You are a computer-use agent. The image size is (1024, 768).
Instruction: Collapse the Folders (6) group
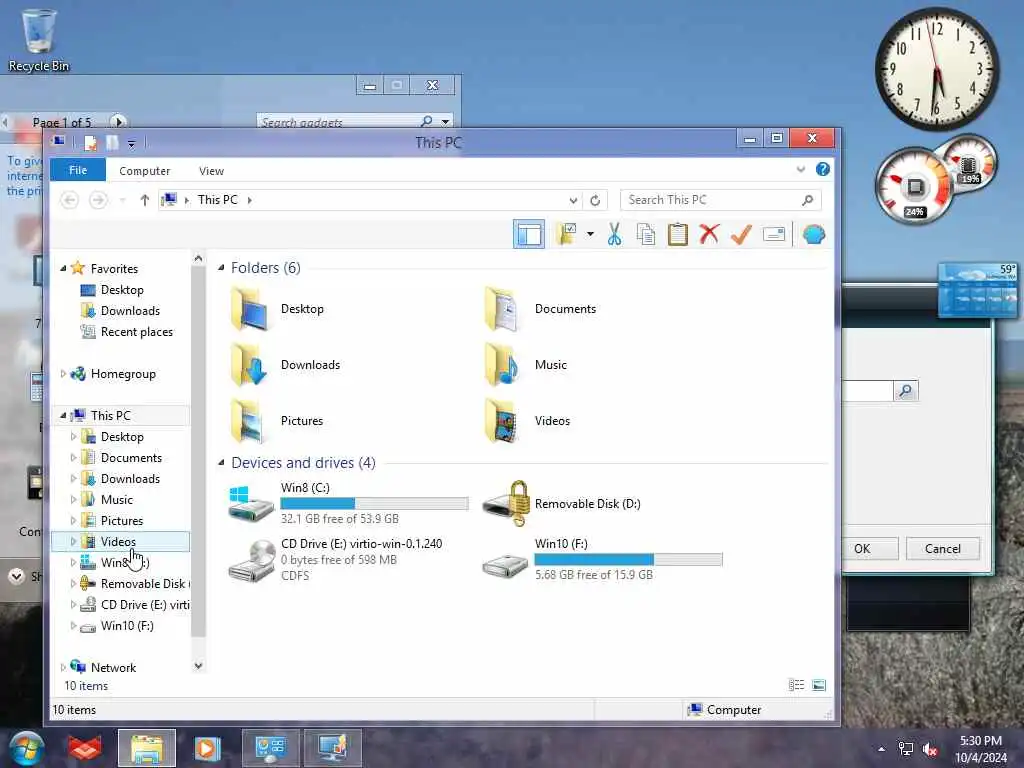pos(221,267)
